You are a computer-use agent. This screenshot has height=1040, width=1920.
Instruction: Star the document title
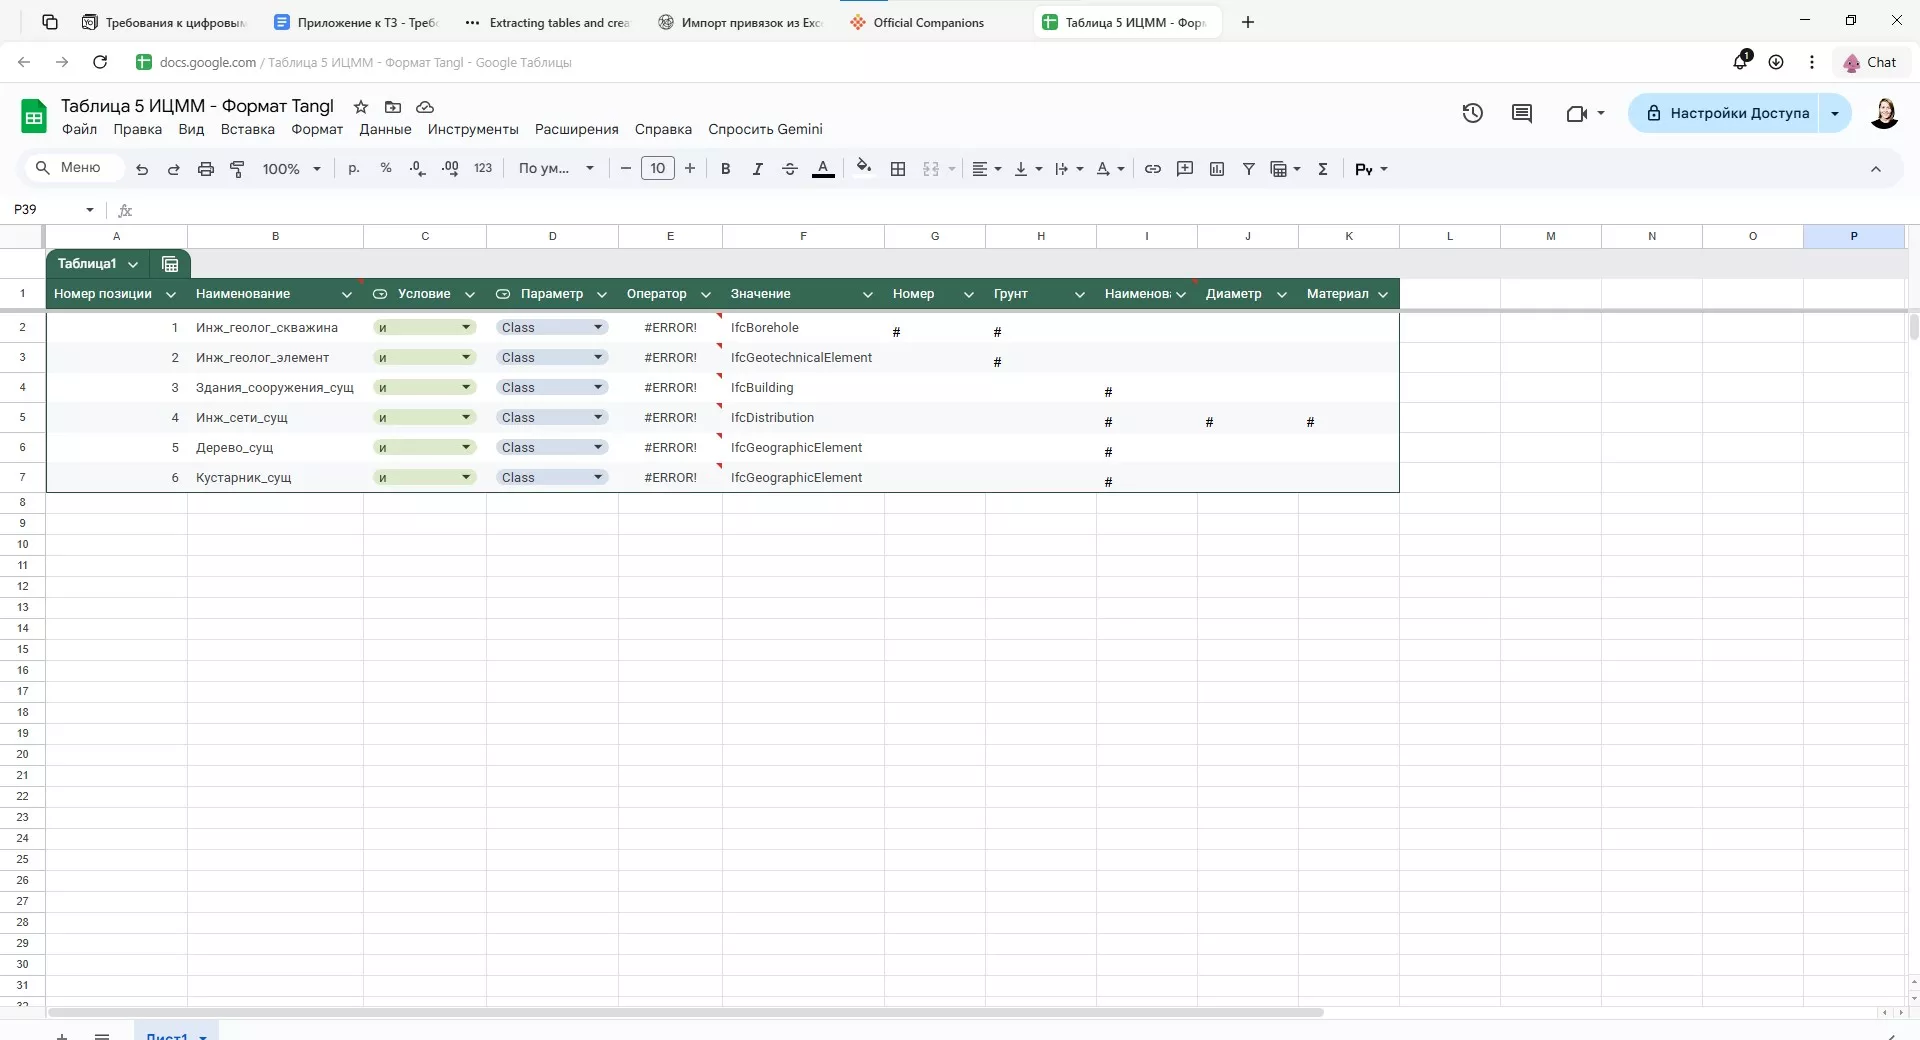click(361, 107)
